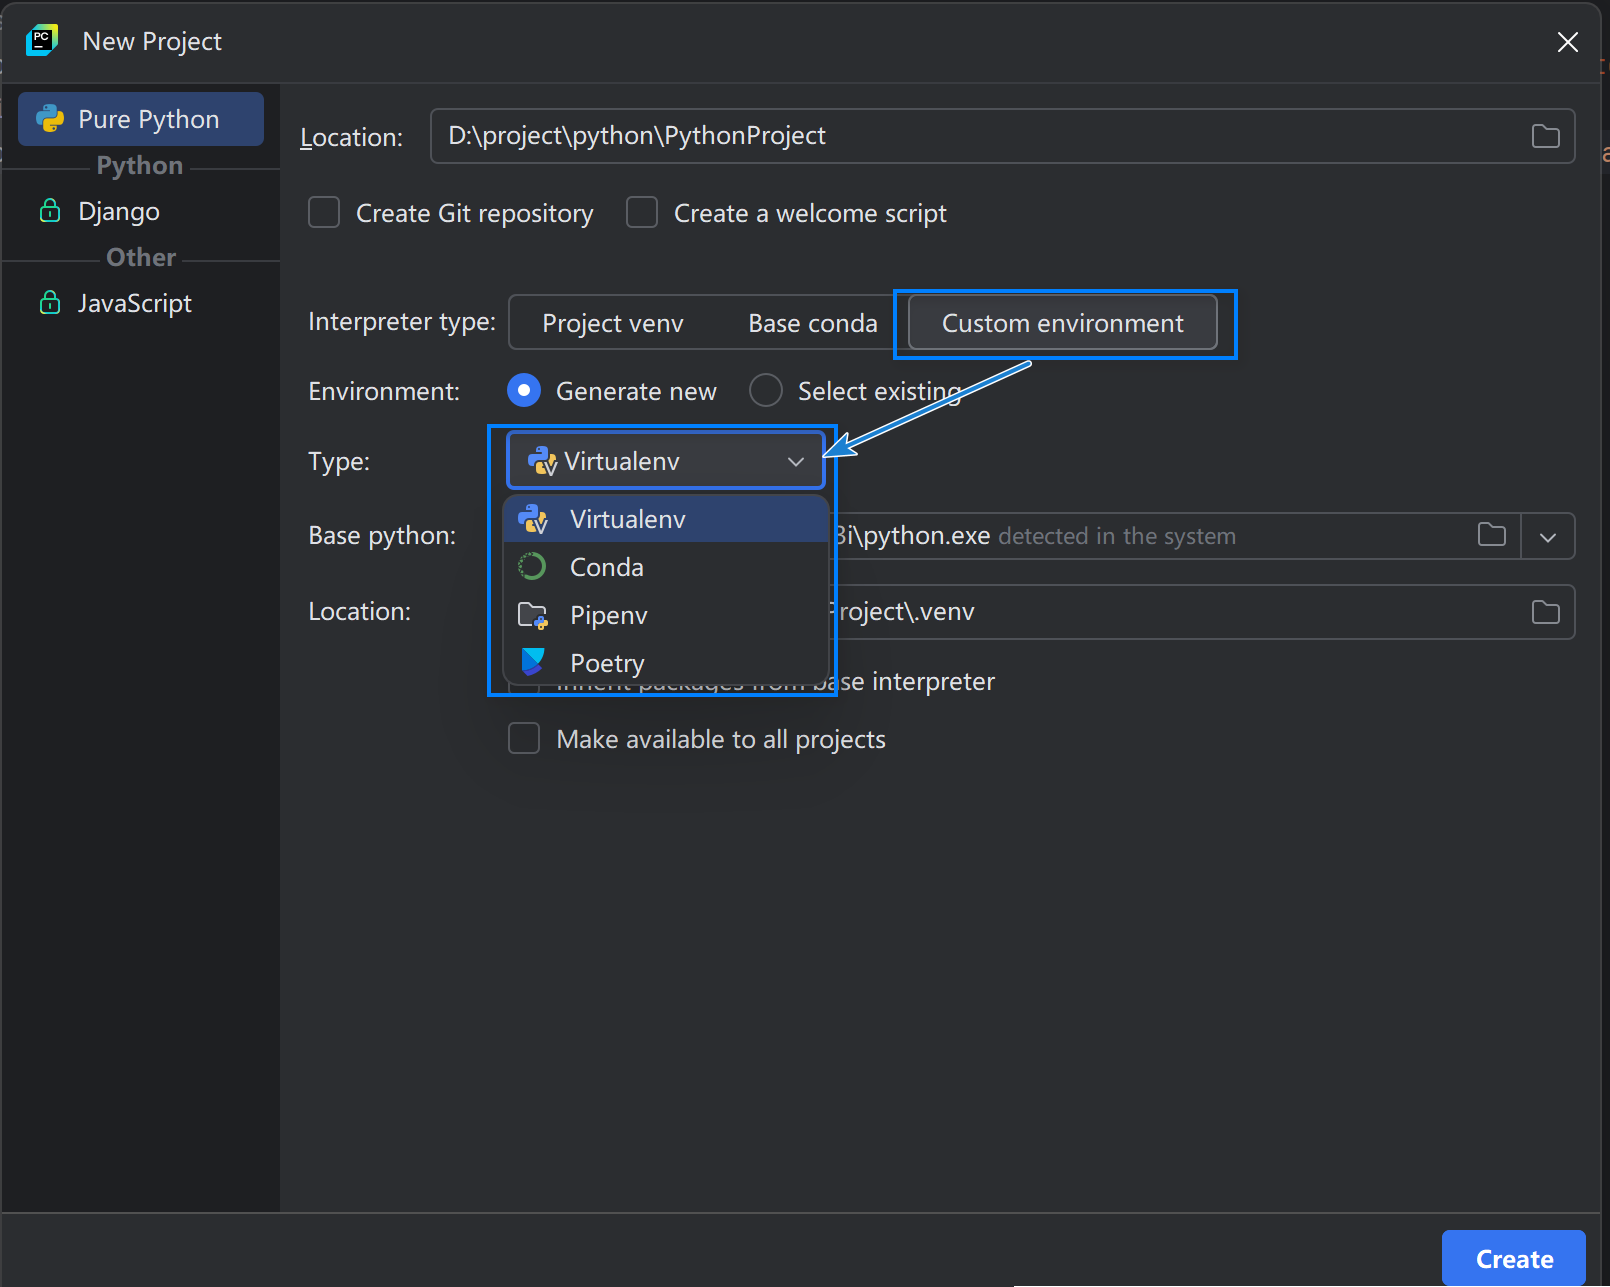Viewport: 1610px width, 1287px height.
Task: Click the Create button
Action: [x=1514, y=1258]
